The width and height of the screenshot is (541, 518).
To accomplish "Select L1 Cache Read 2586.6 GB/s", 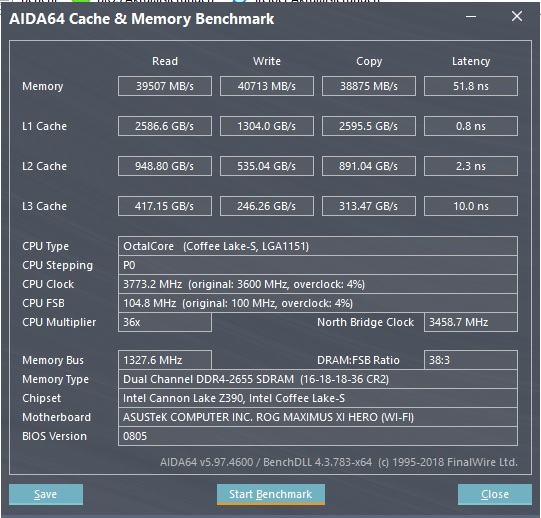I will click(165, 126).
